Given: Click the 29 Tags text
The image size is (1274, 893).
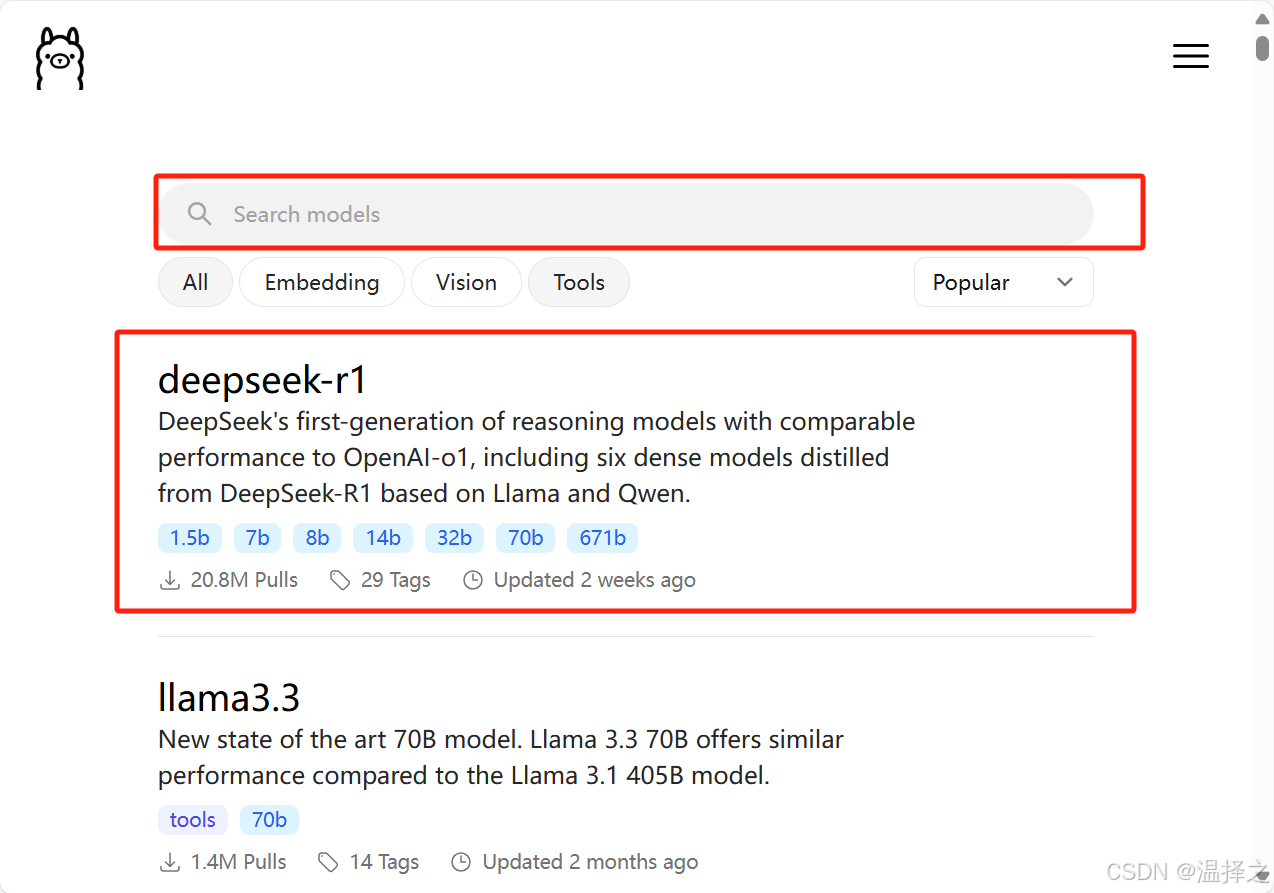Looking at the screenshot, I should (x=396, y=580).
